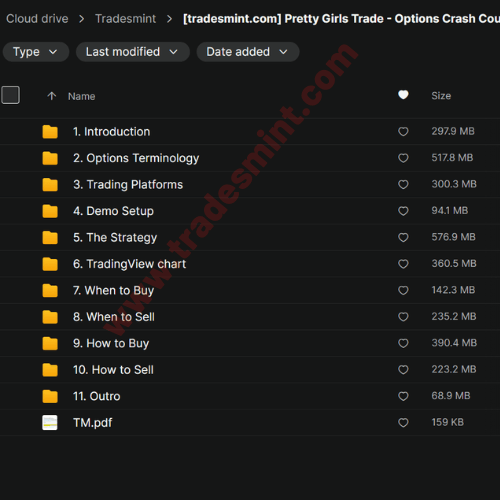The width and height of the screenshot is (500, 500).
Task: Sort by the Size column header
Action: (441, 96)
